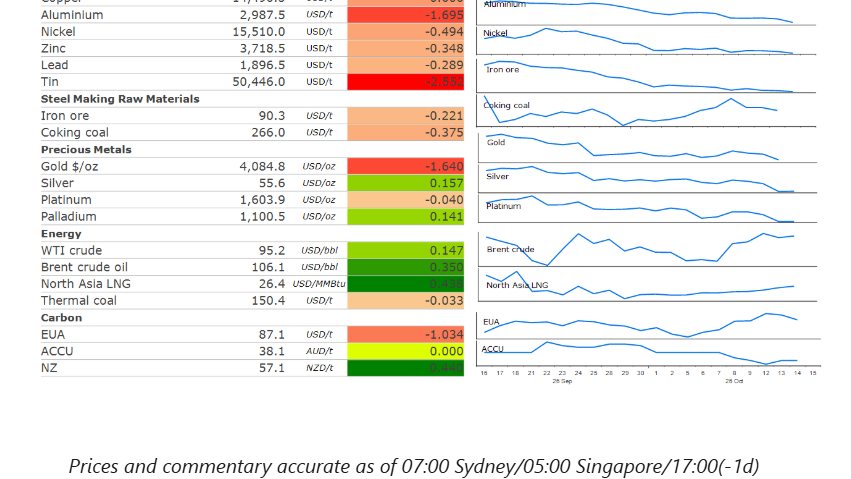Click Silver price 55.6
The width and height of the screenshot is (851, 479).
tap(271, 183)
